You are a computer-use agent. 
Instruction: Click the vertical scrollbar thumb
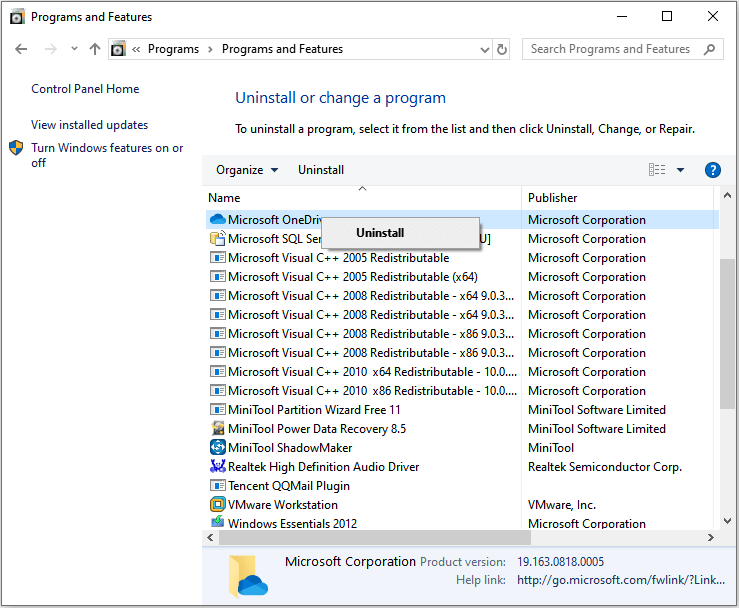click(x=727, y=333)
